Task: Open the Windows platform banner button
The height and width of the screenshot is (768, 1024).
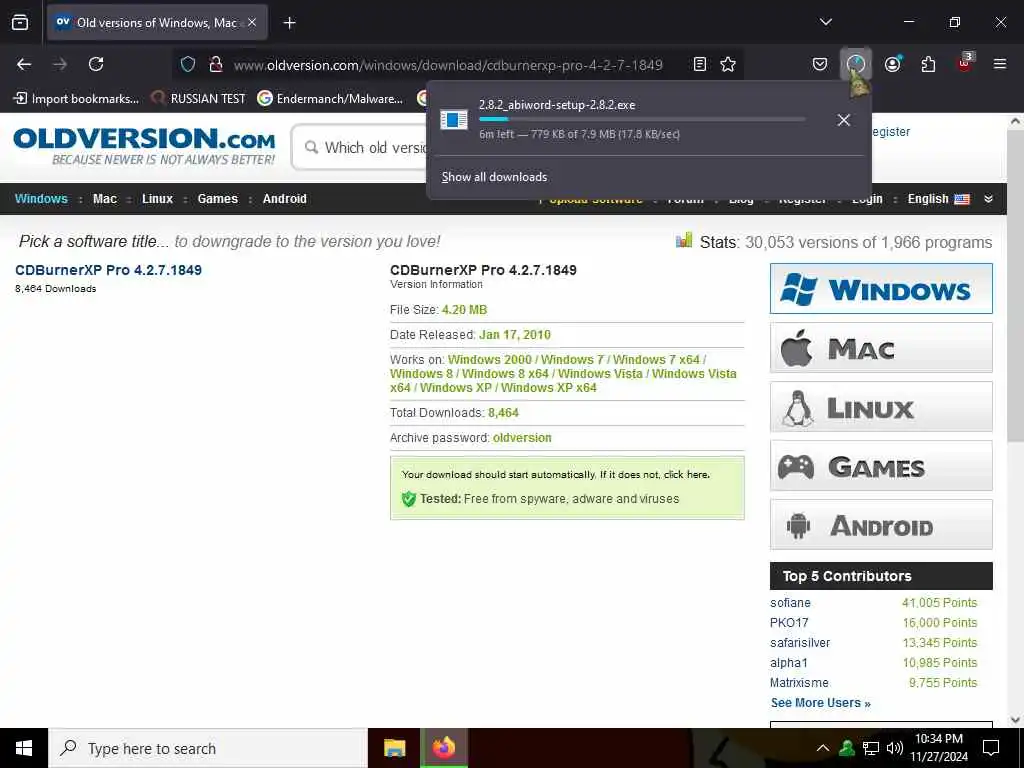Action: [881, 289]
